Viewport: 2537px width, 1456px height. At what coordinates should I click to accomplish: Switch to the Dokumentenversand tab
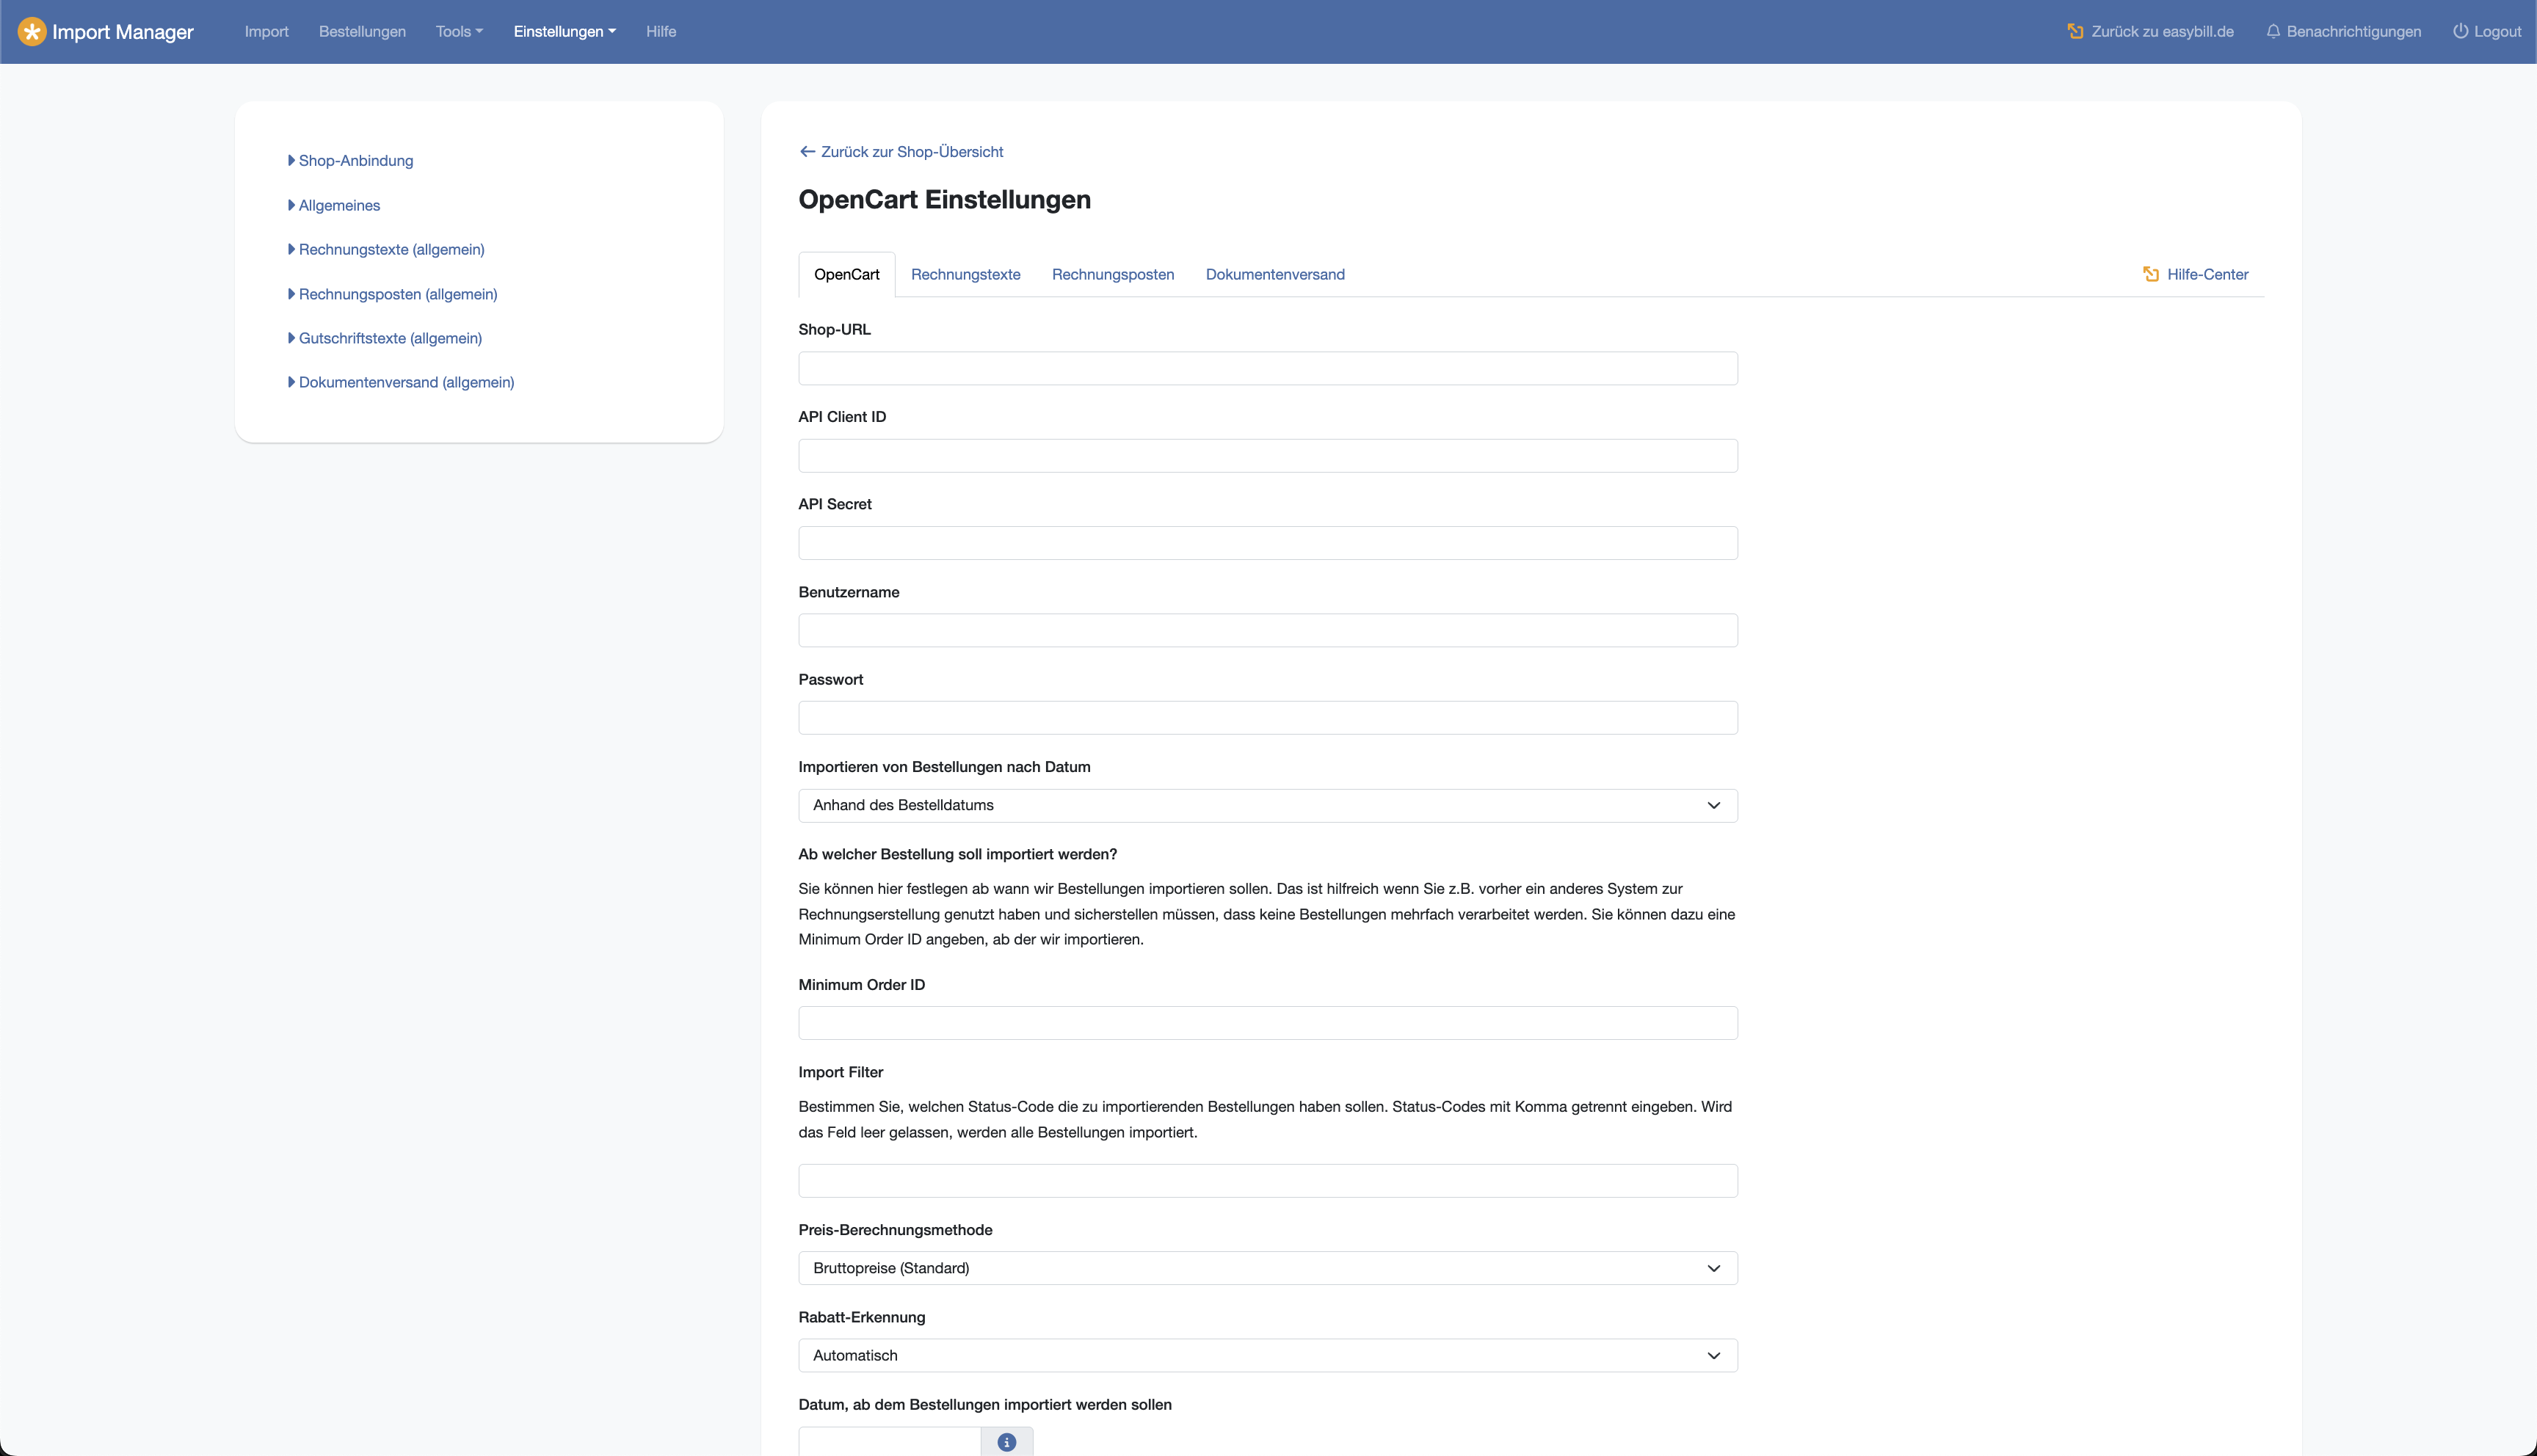1275,274
